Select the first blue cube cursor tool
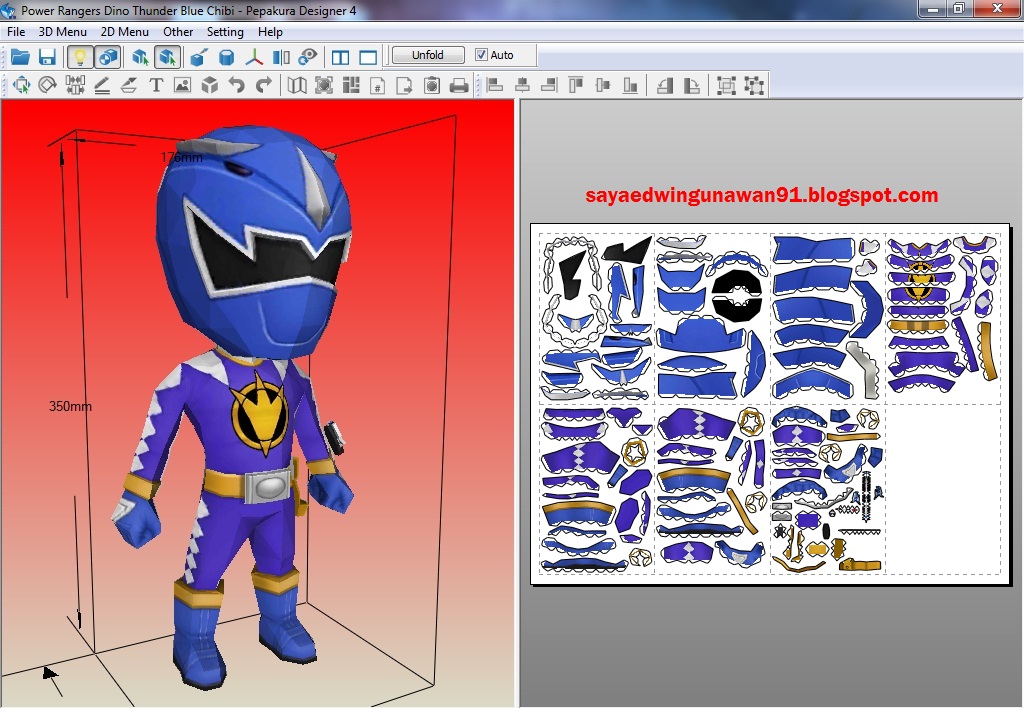Image resolution: width=1024 pixels, height=708 pixels. [140, 57]
